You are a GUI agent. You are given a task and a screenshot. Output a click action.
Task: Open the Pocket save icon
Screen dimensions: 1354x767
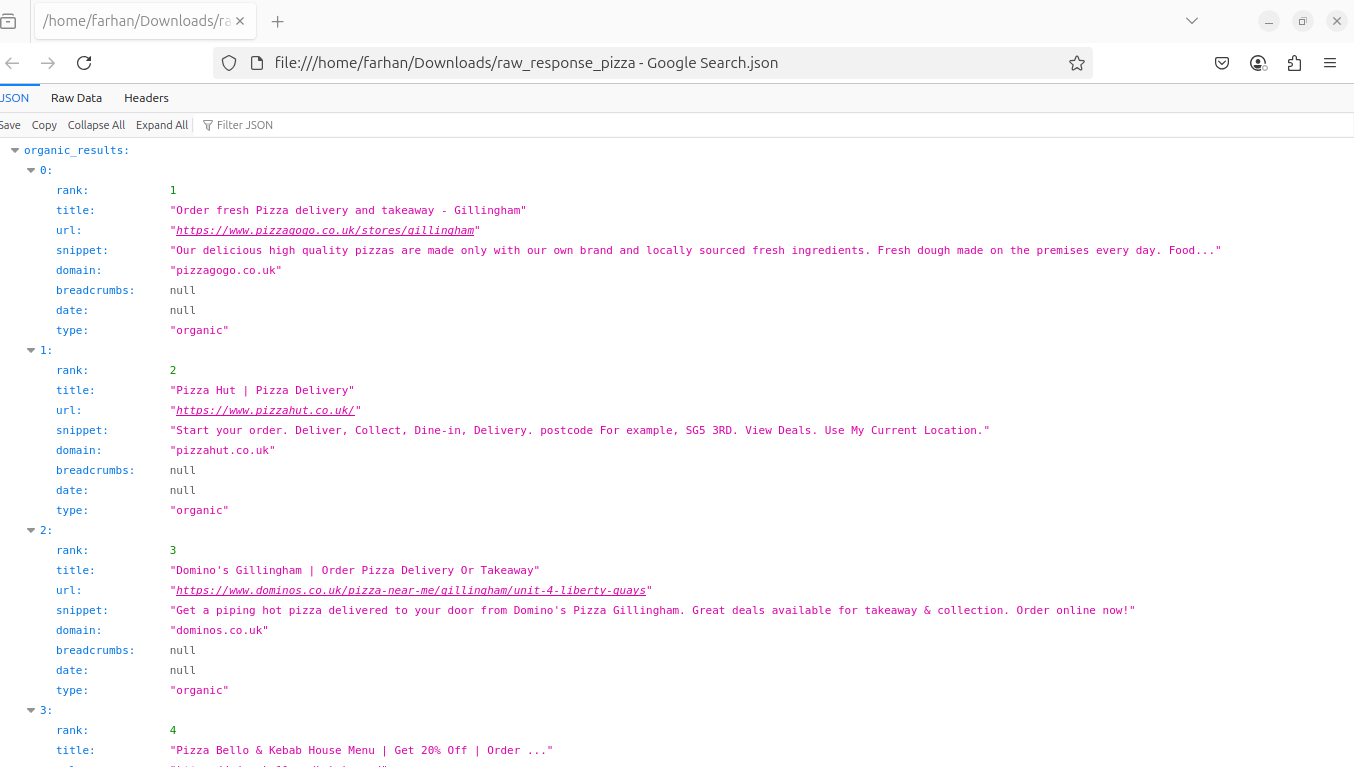[1222, 63]
